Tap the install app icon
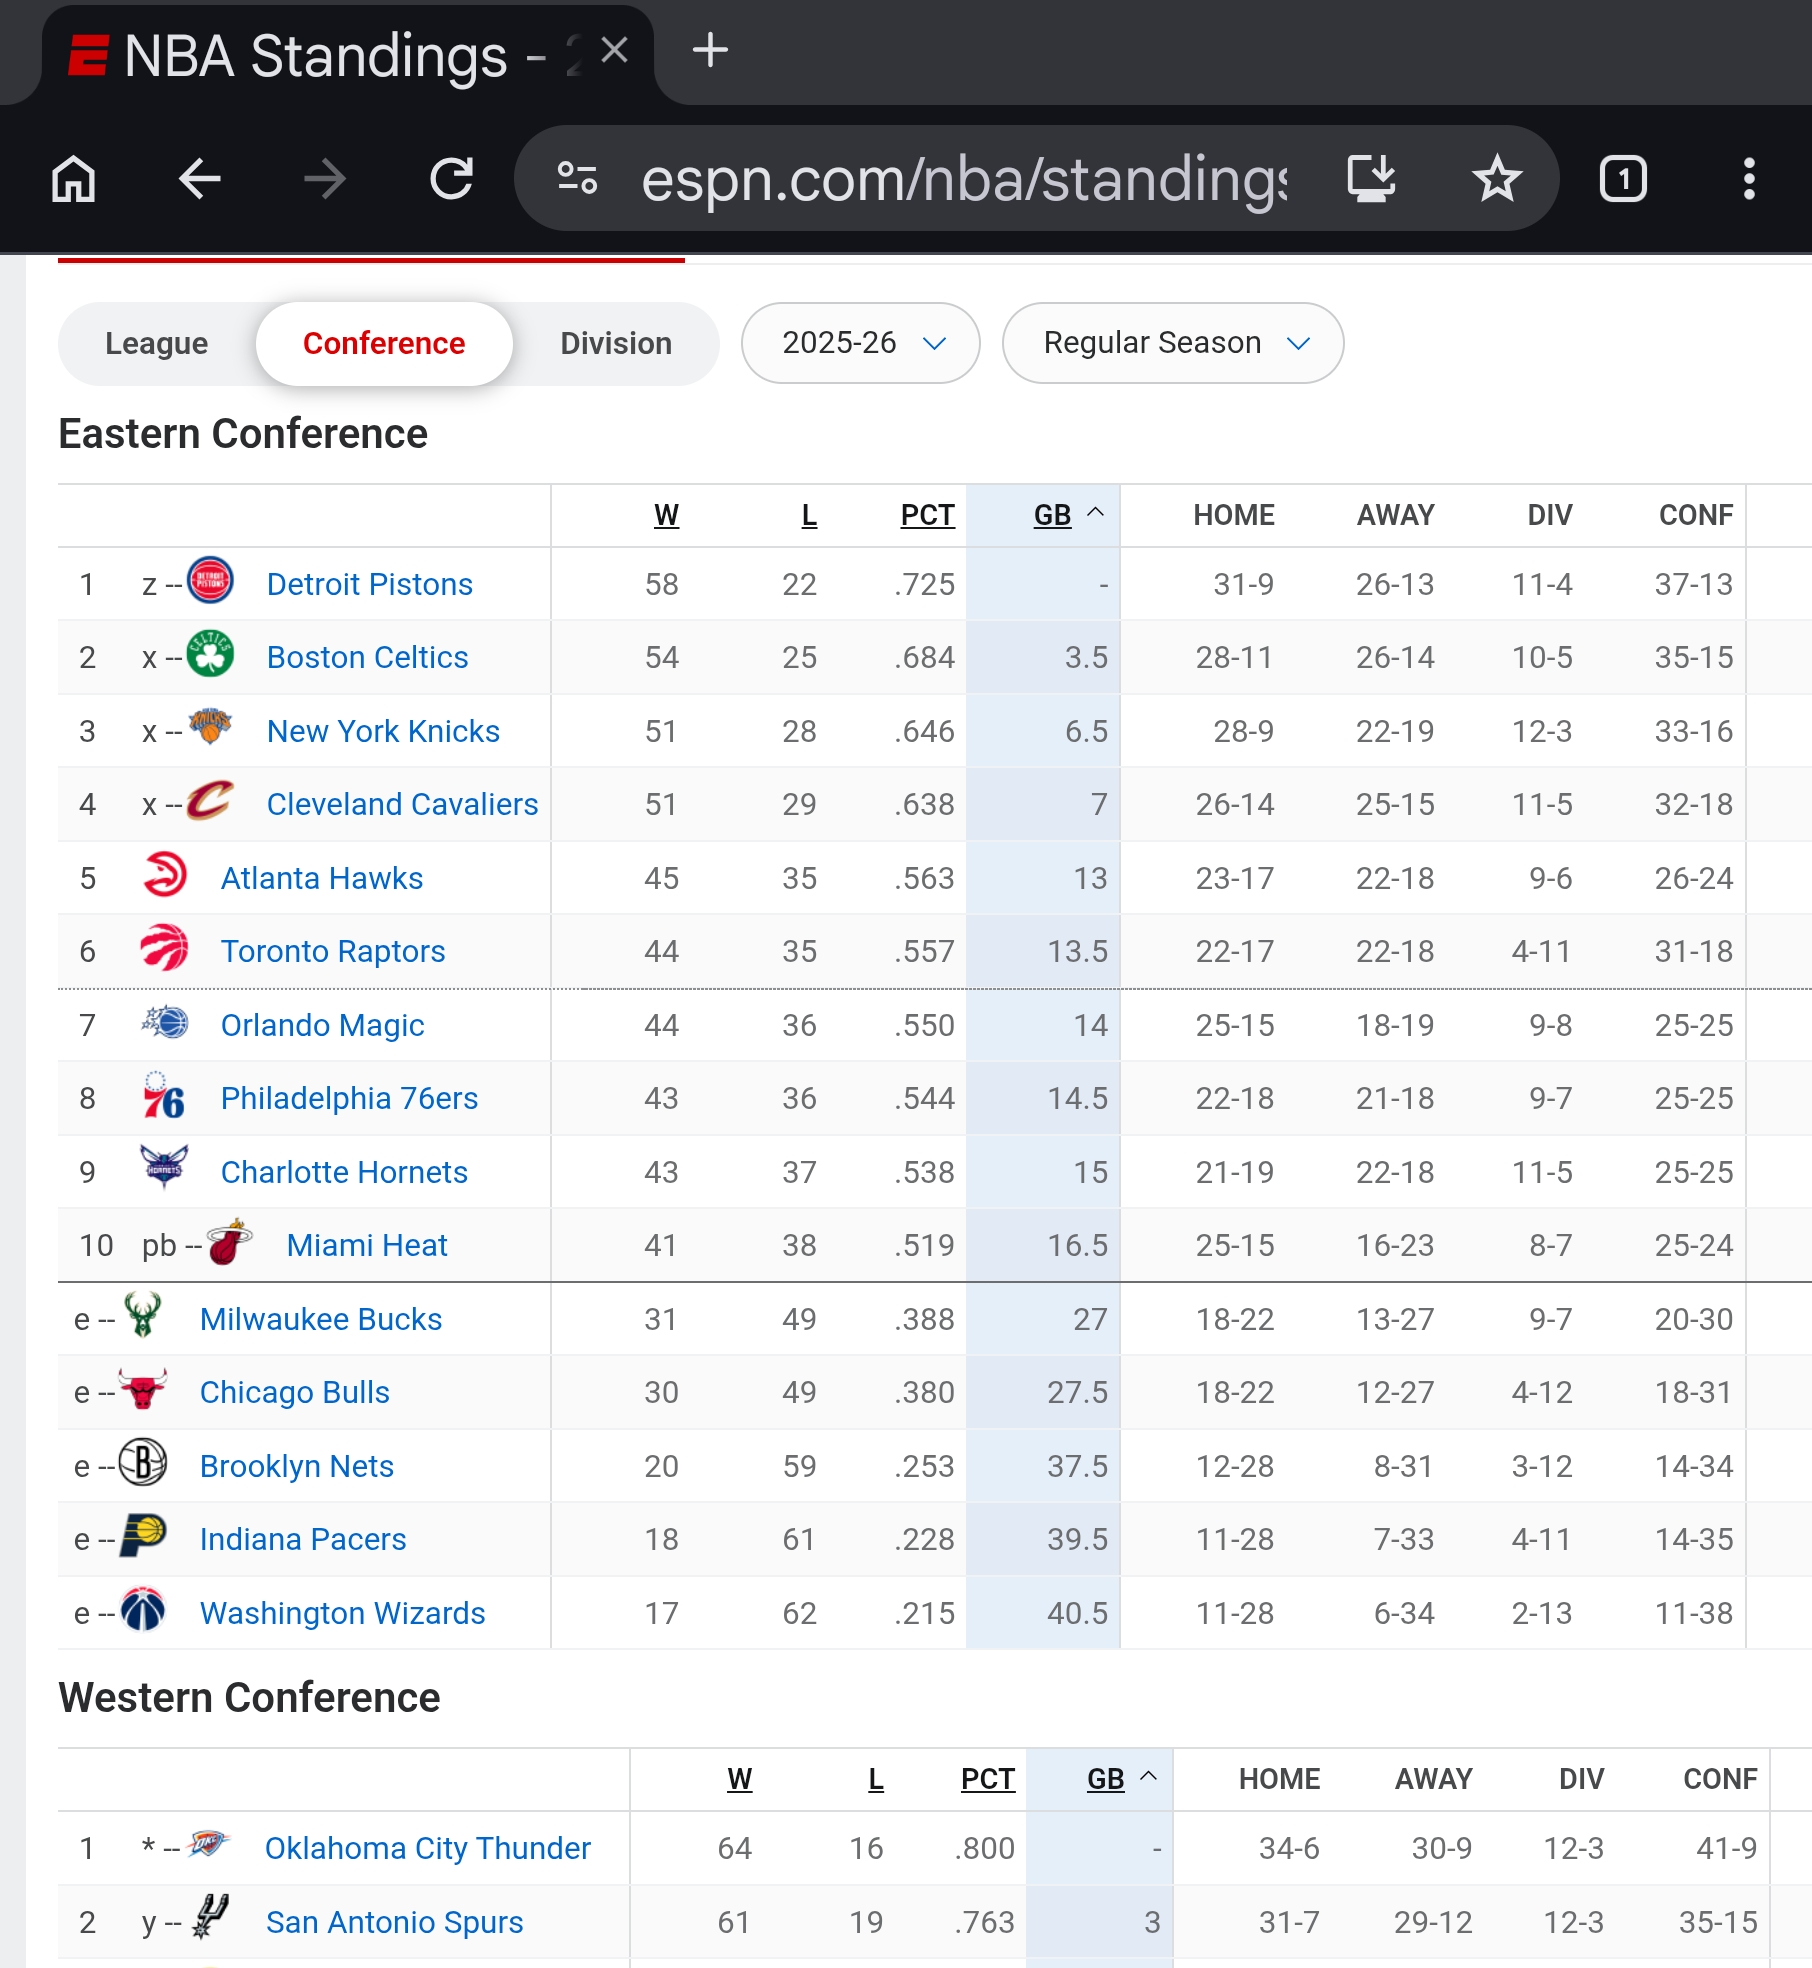The height and width of the screenshot is (1968, 1812). [x=1371, y=179]
